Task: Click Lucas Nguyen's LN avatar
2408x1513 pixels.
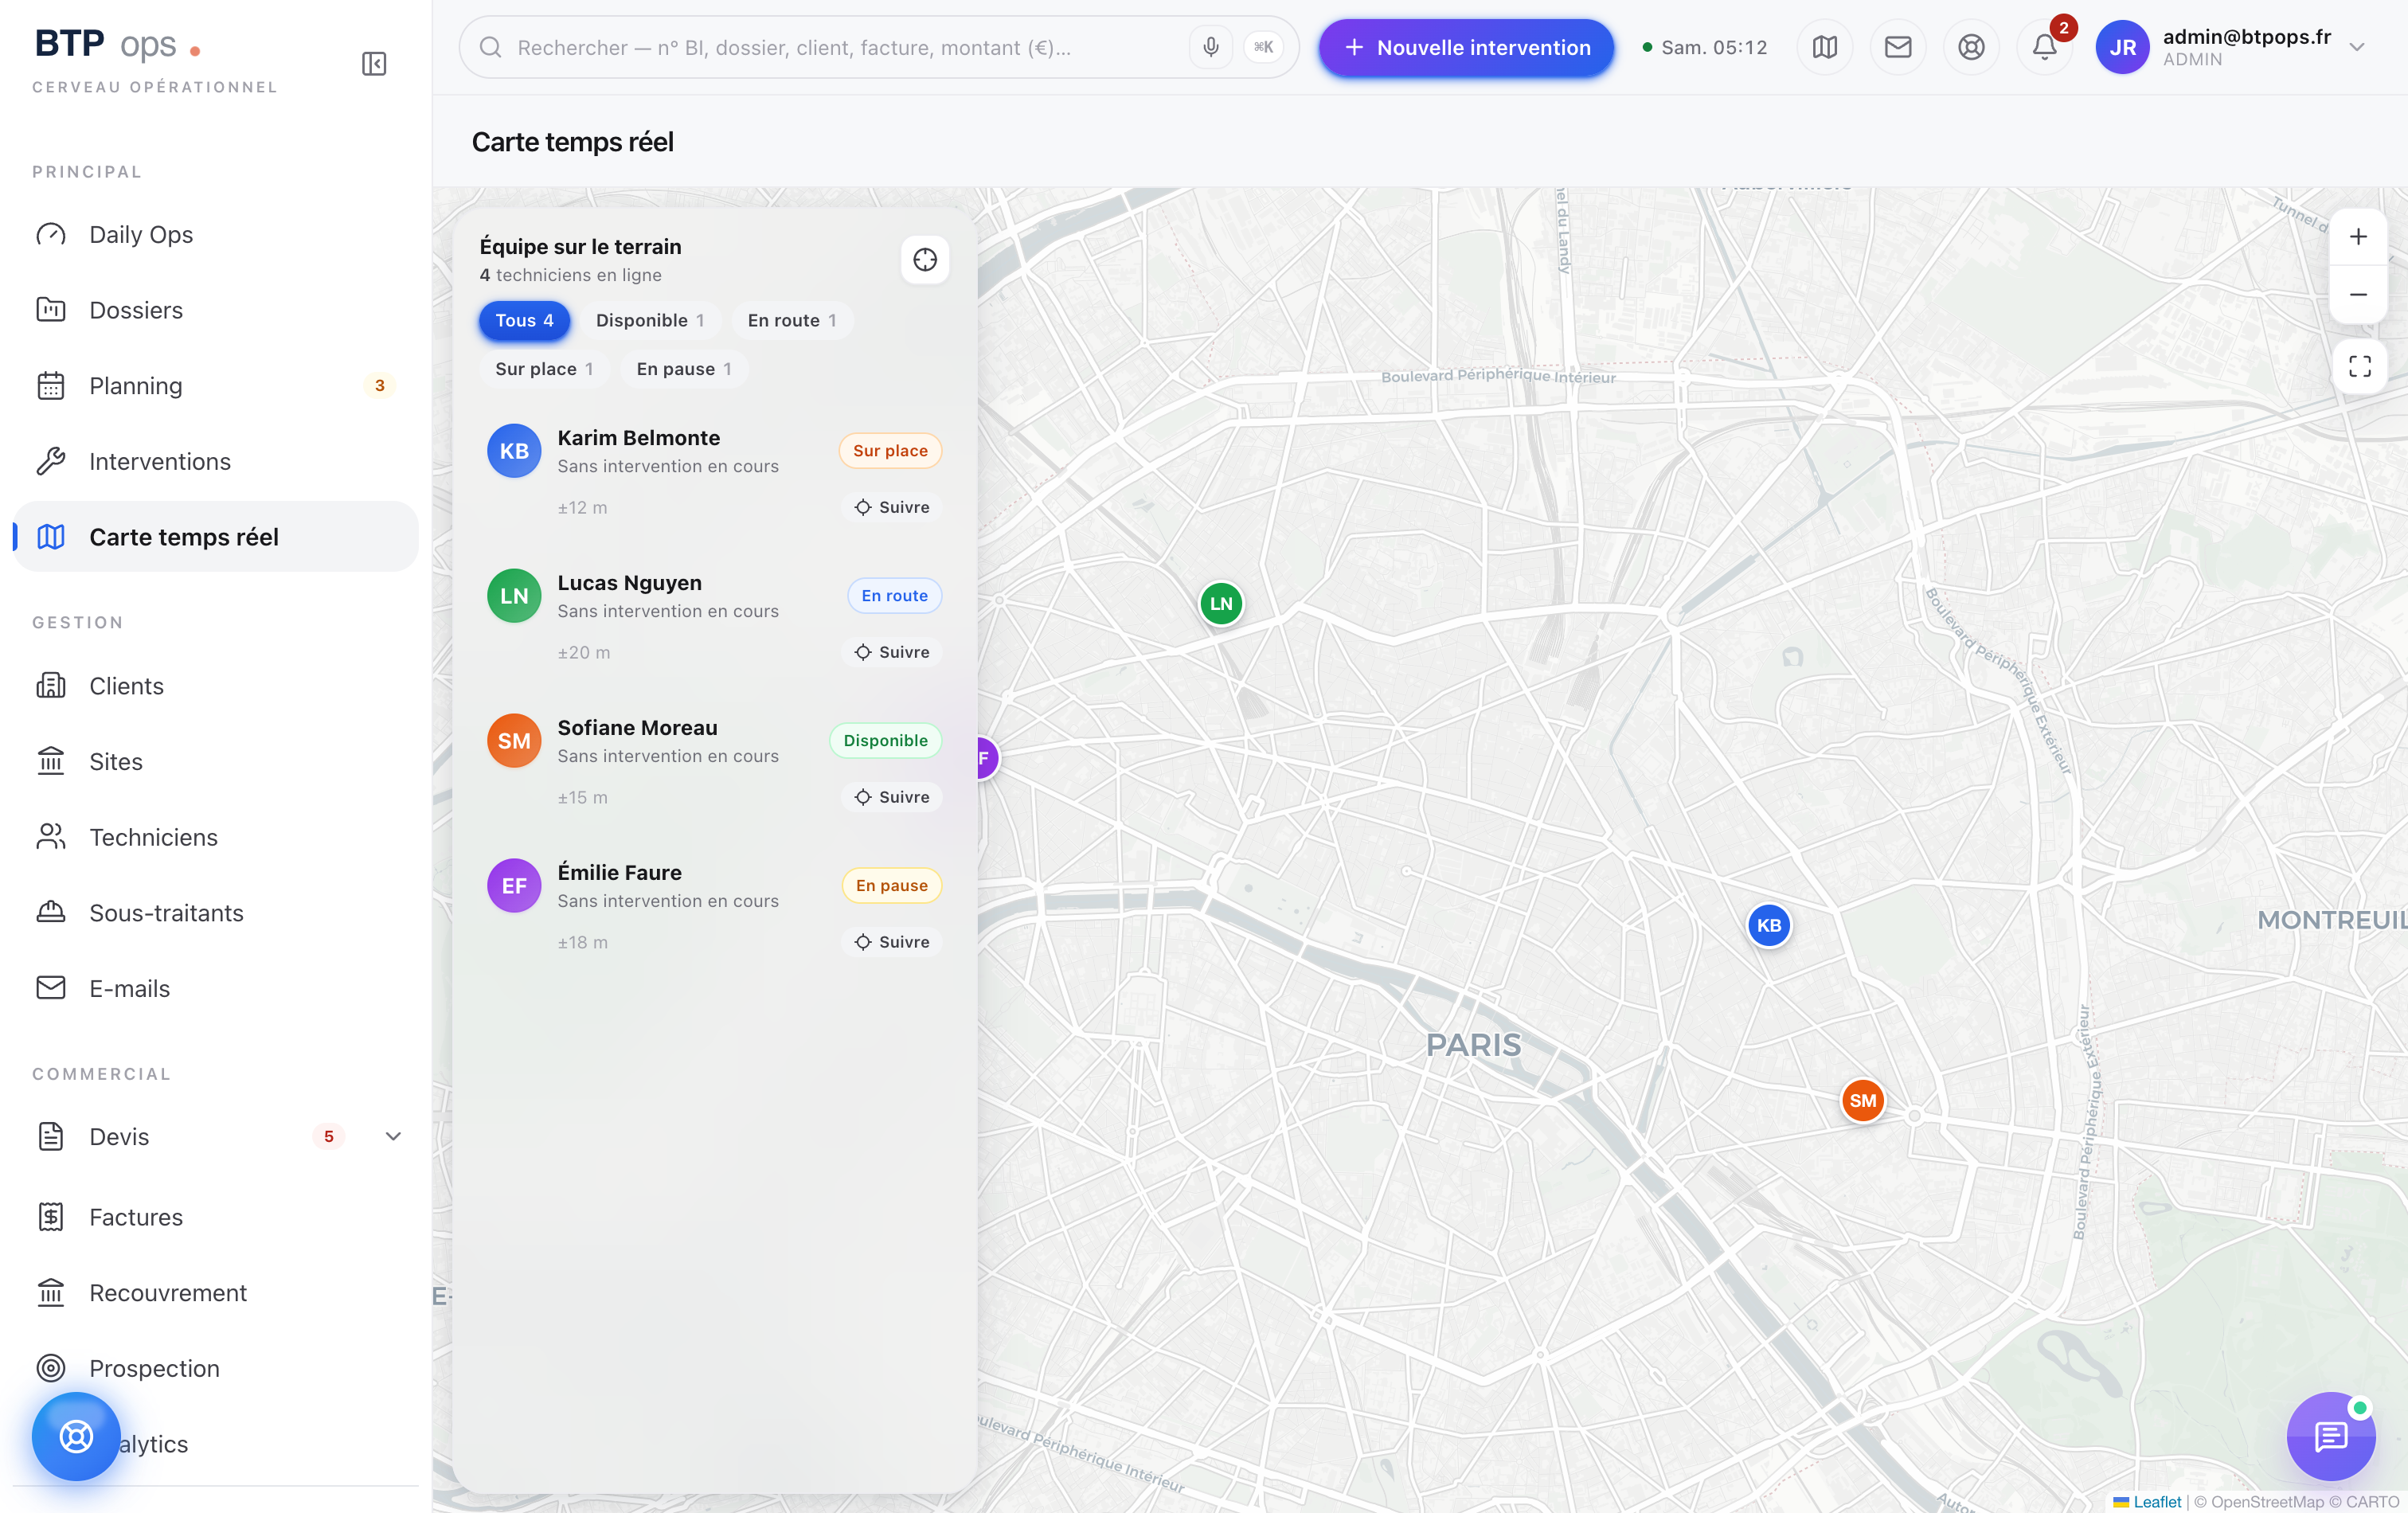Action: [514, 596]
